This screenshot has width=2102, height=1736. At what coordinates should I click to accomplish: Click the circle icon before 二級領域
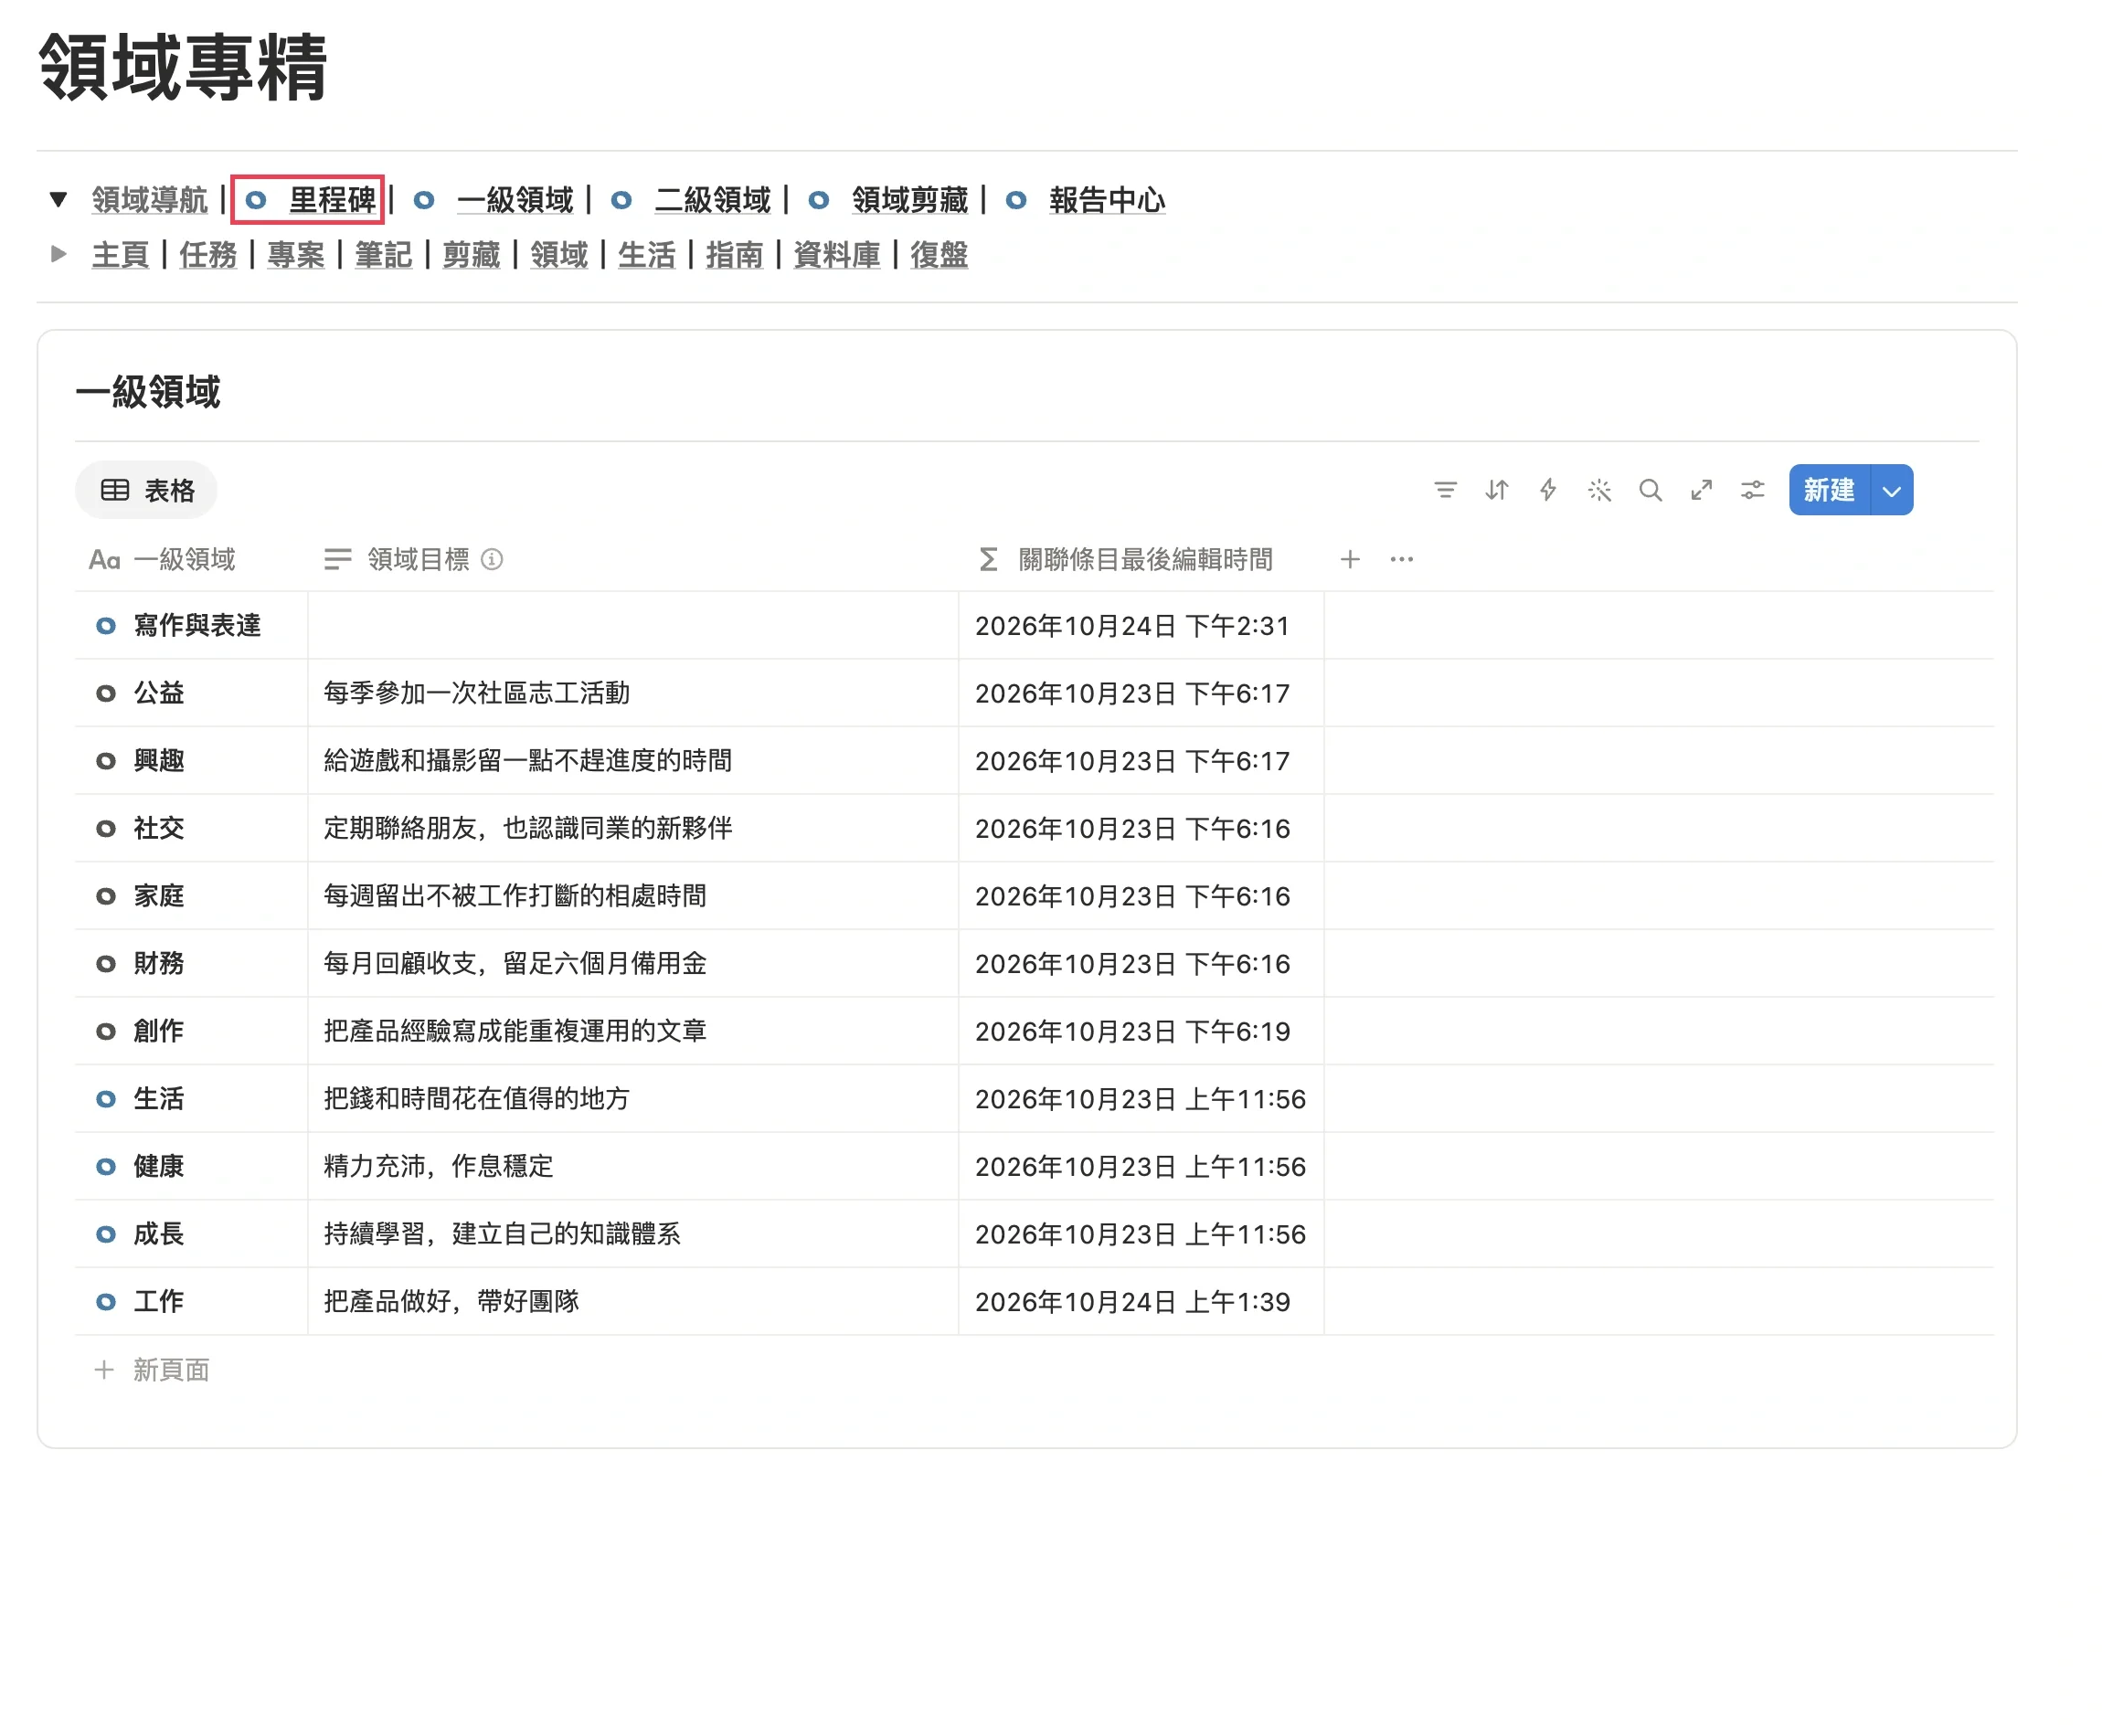[621, 200]
